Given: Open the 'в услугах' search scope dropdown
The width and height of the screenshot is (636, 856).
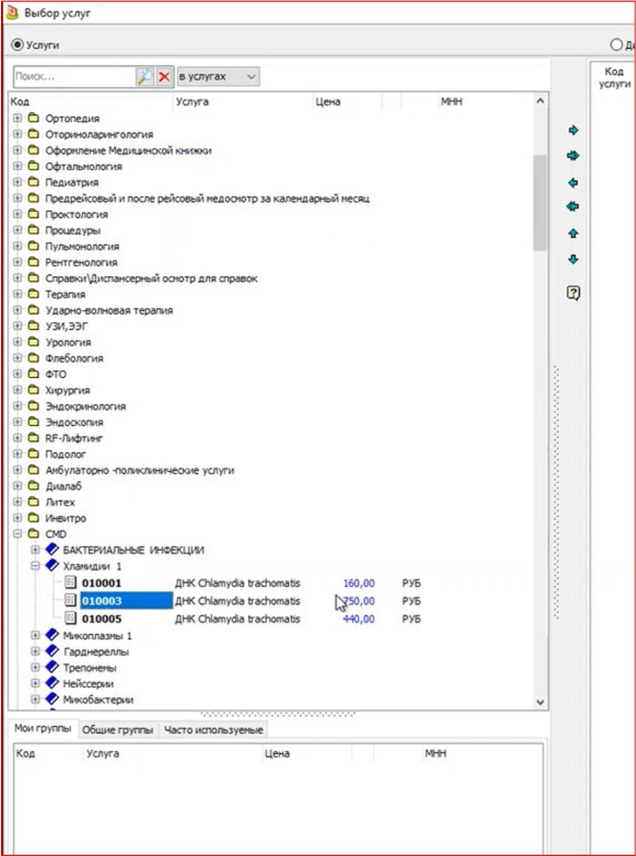Looking at the screenshot, I should [x=218, y=77].
